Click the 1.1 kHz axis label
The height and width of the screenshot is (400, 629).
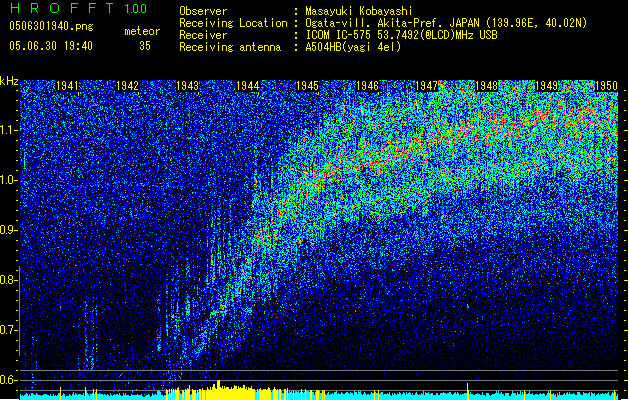[x=9, y=130]
